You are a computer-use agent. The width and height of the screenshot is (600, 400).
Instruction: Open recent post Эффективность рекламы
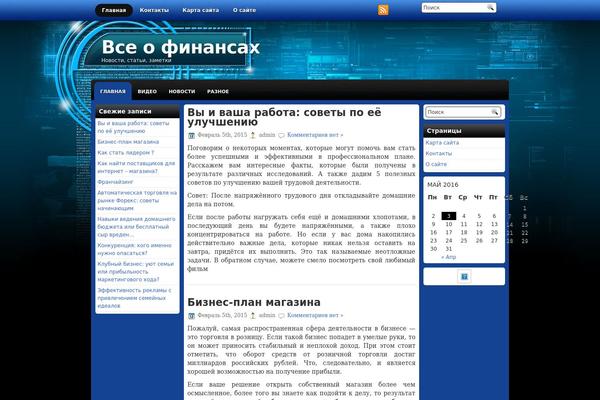(x=134, y=298)
